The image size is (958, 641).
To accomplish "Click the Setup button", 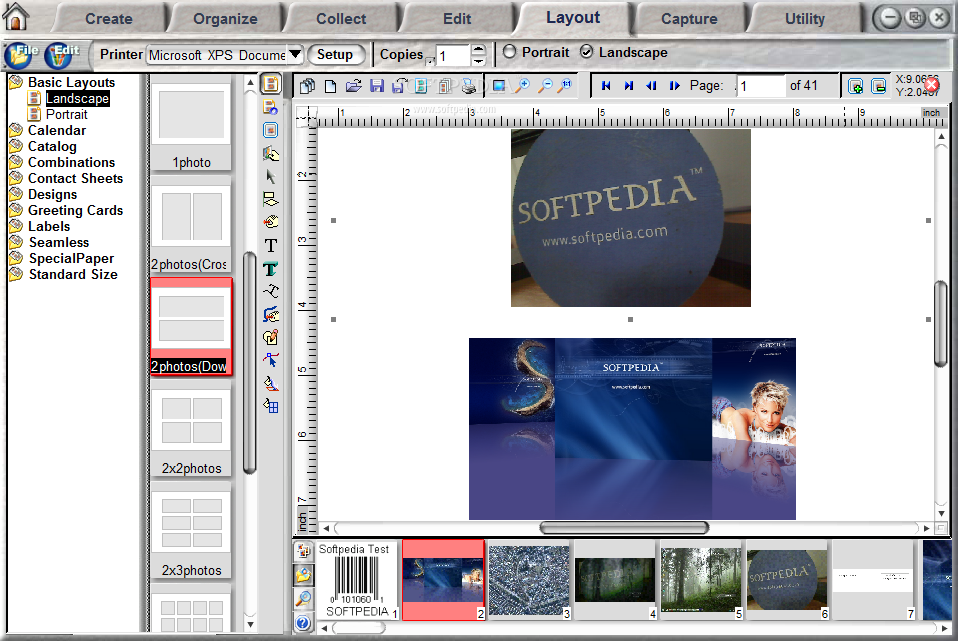I will (x=335, y=55).
